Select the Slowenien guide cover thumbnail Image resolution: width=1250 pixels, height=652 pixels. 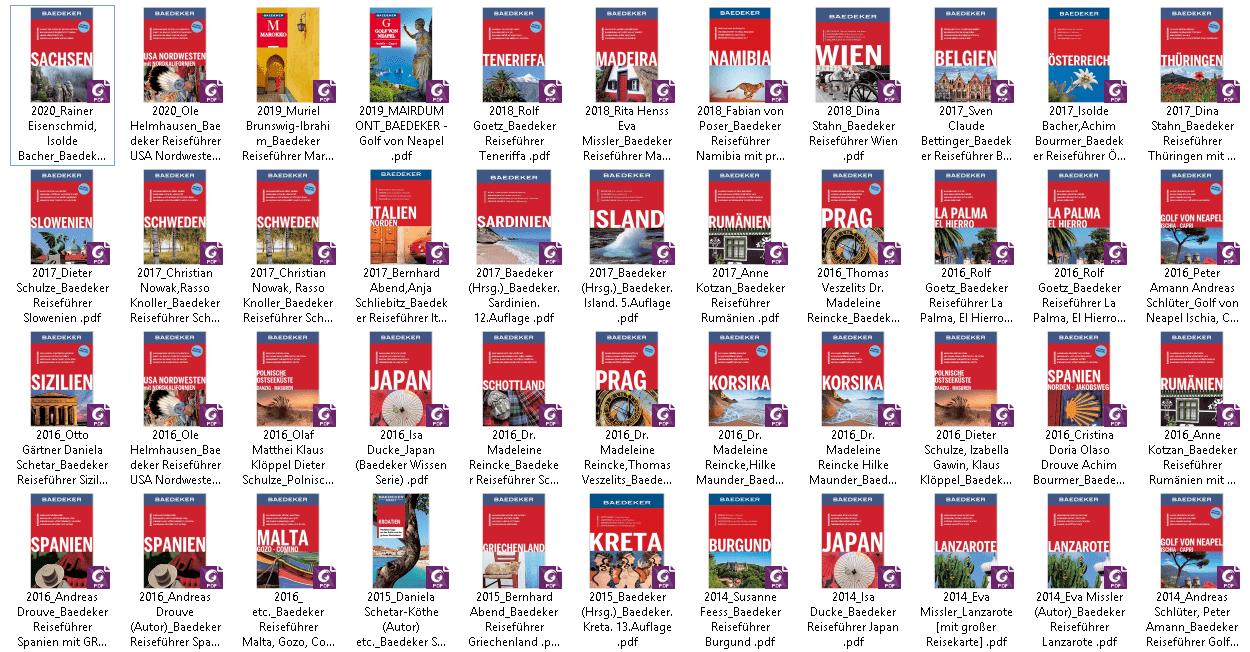pos(63,216)
